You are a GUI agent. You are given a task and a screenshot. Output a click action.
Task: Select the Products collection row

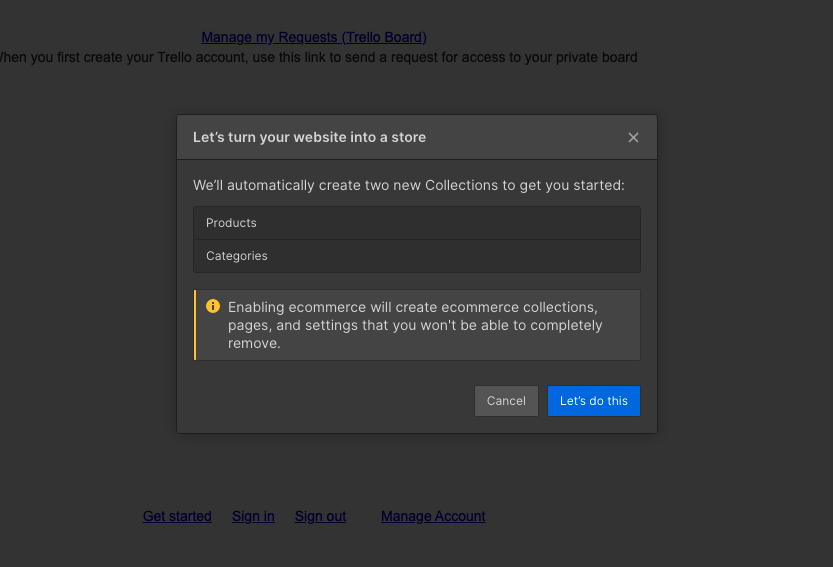pyautogui.click(x=416, y=223)
